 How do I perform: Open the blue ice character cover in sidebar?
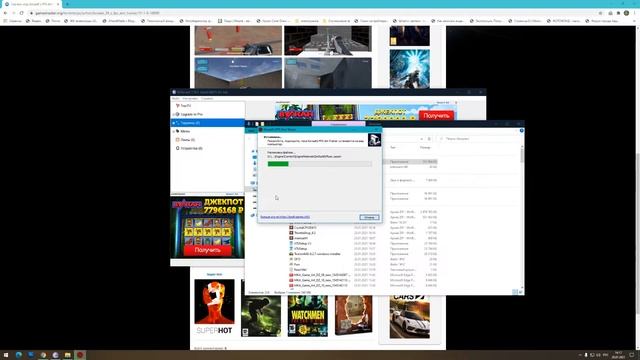(409, 69)
